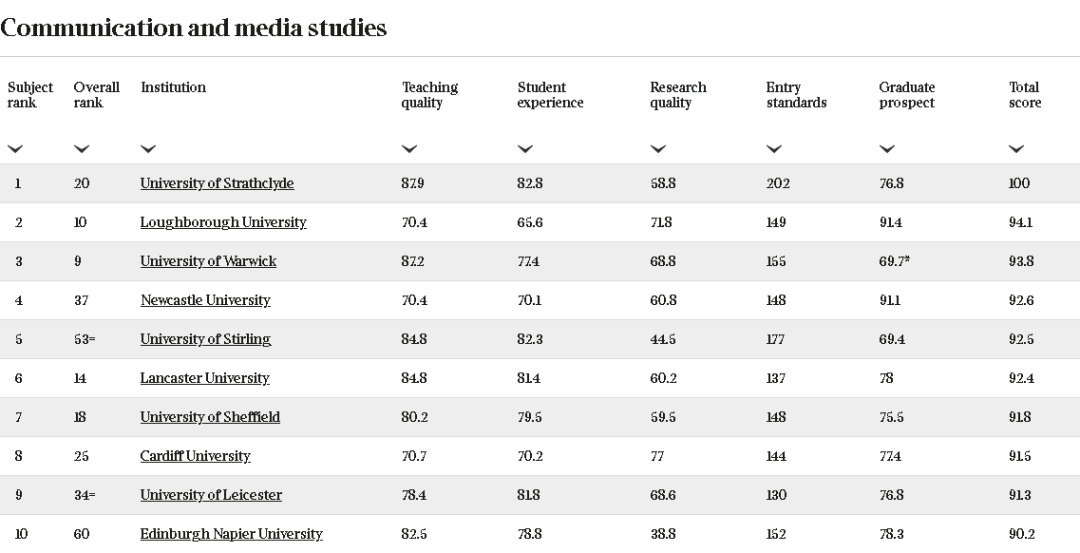Click the Overall rank sort chevron
The image size is (1080, 553).
click(81, 149)
